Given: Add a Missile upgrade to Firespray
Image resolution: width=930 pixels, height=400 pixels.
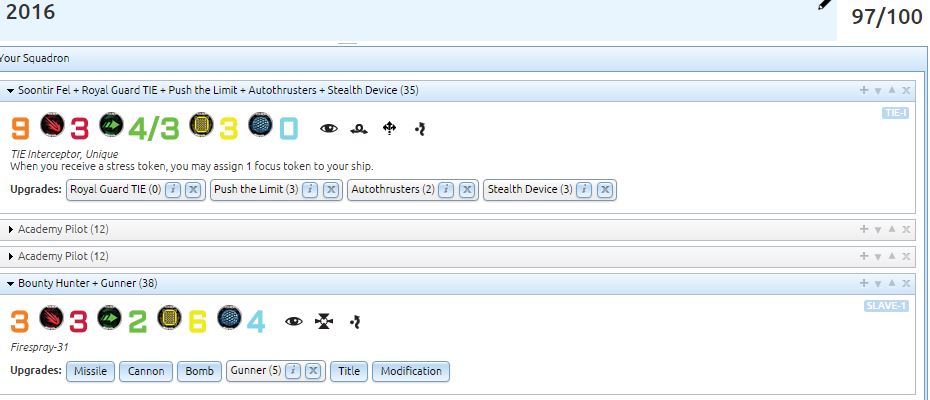Looking at the screenshot, I should [90, 371].
